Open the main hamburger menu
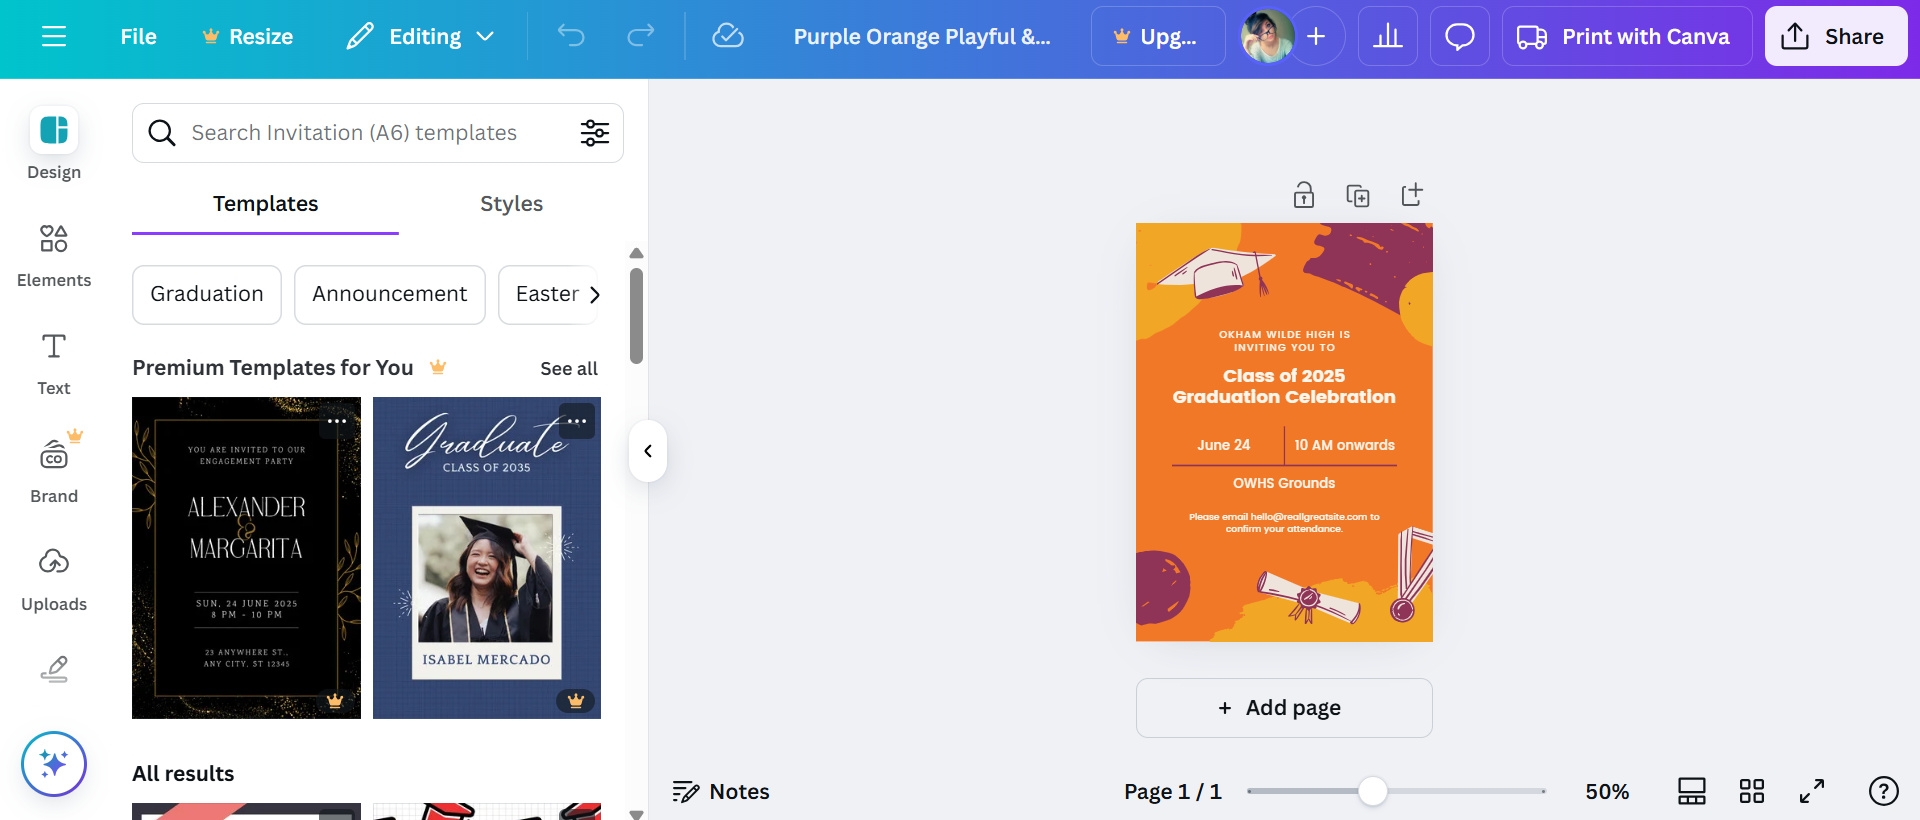This screenshot has width=1920, height=820. click(54, 37)
